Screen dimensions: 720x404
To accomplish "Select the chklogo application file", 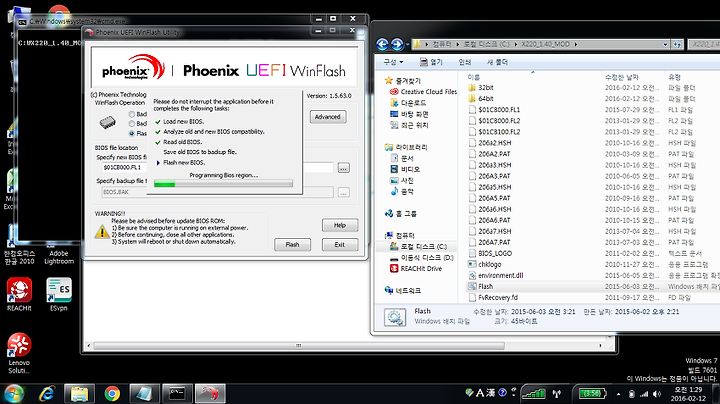I will point(489,264).
